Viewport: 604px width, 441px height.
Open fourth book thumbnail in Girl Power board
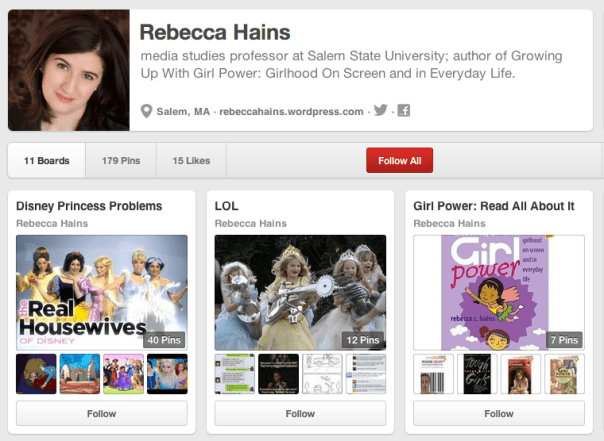(x=565, y=374)
